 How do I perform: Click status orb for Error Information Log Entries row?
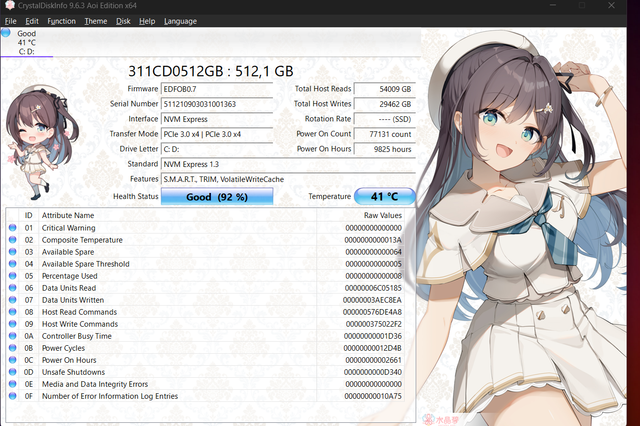pyautogui.click(x=13, y=396)
